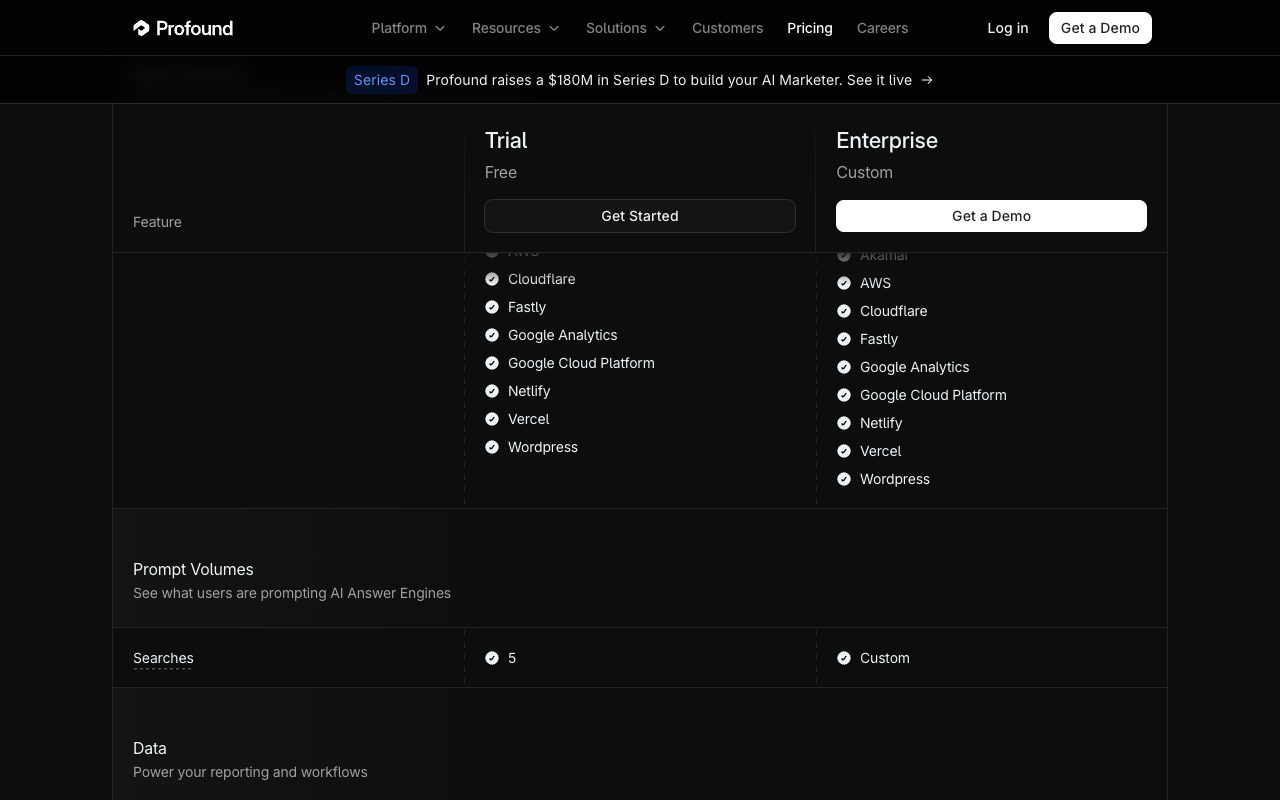Click Get a Demo under Enterprise plan
The height and width of the screenshot is (800, 1280).
pos(991,216)
